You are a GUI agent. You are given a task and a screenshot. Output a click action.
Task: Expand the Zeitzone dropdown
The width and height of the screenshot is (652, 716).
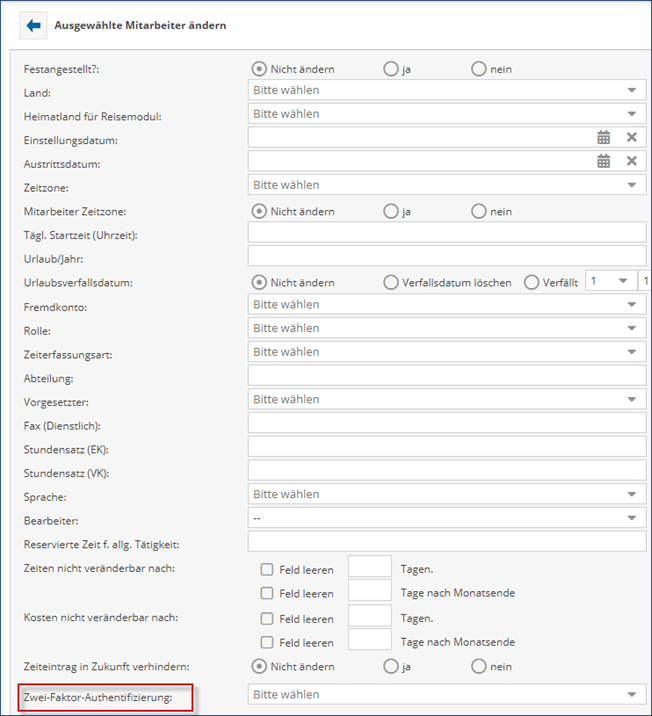[447, 185]
